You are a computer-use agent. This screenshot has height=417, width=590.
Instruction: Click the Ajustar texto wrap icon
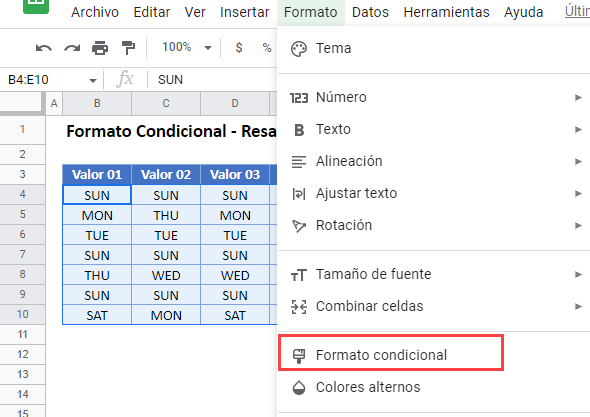pos(299,194)
